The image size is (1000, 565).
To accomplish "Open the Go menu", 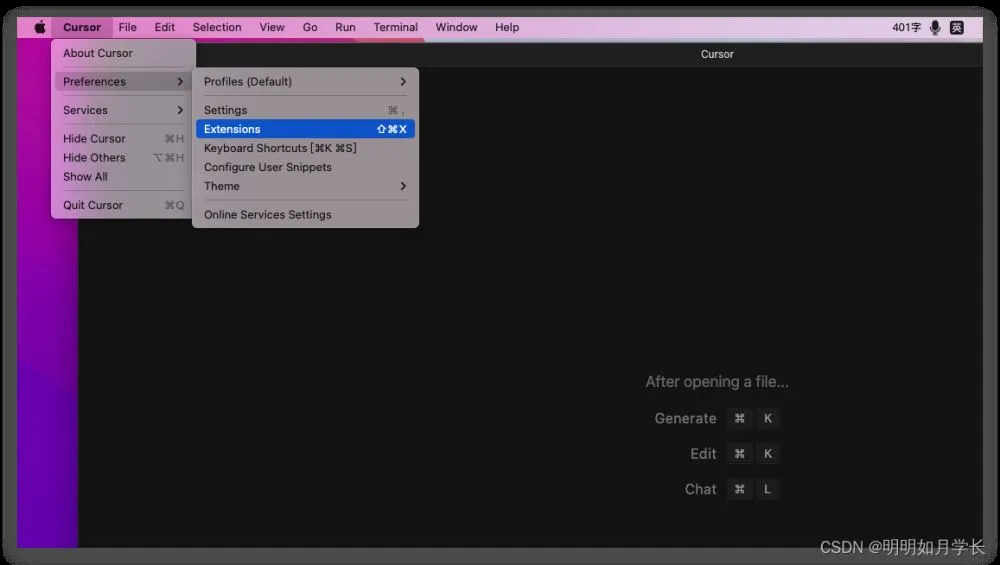I will [x=310, y=27].
